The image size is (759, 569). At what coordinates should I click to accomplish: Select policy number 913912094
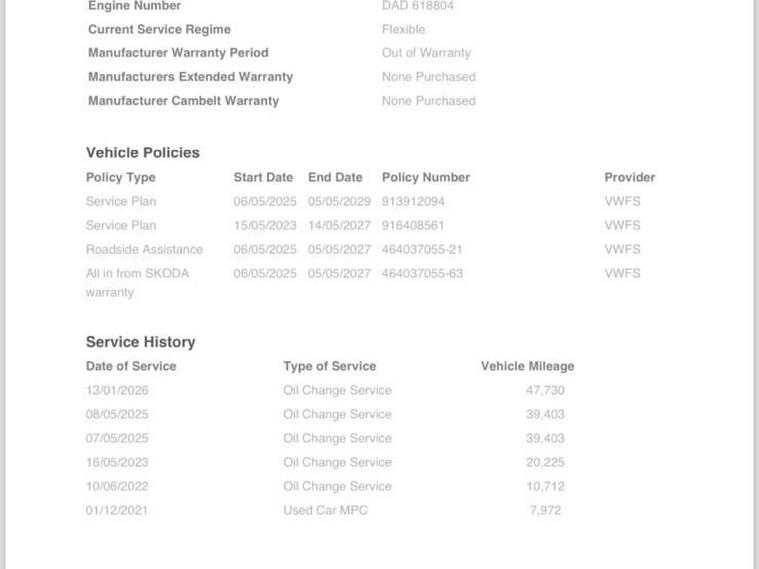click(413, 201)
